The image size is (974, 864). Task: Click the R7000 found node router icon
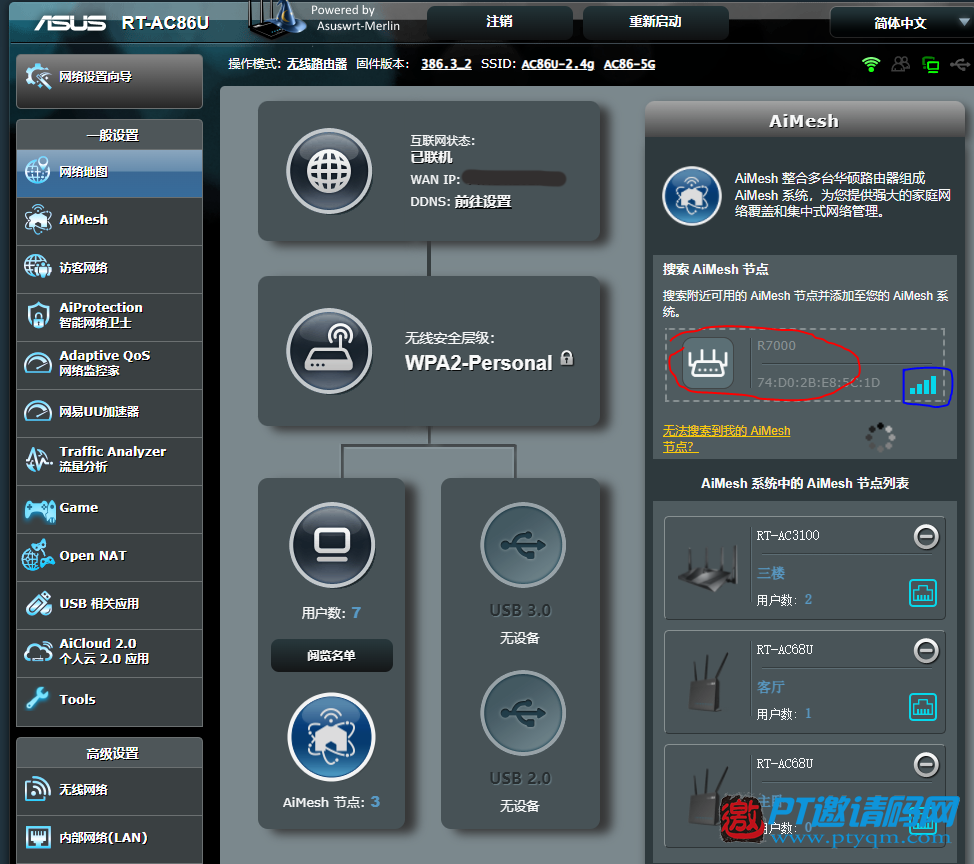coord(708,363)
